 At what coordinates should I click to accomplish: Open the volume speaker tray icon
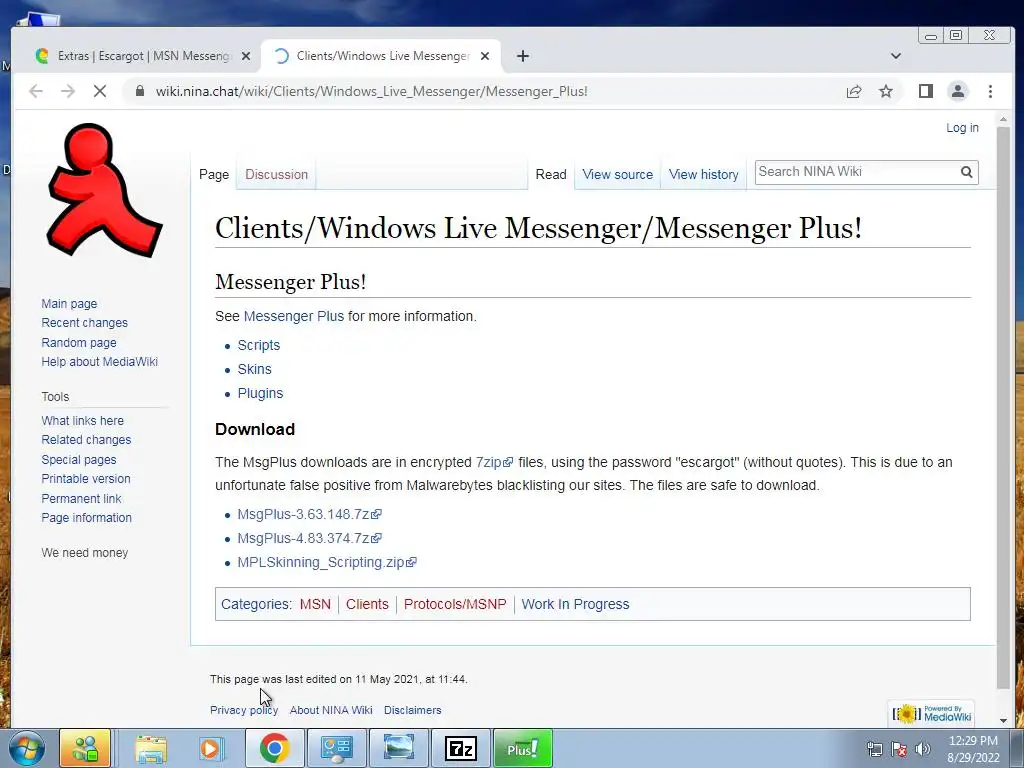(923, 748)
